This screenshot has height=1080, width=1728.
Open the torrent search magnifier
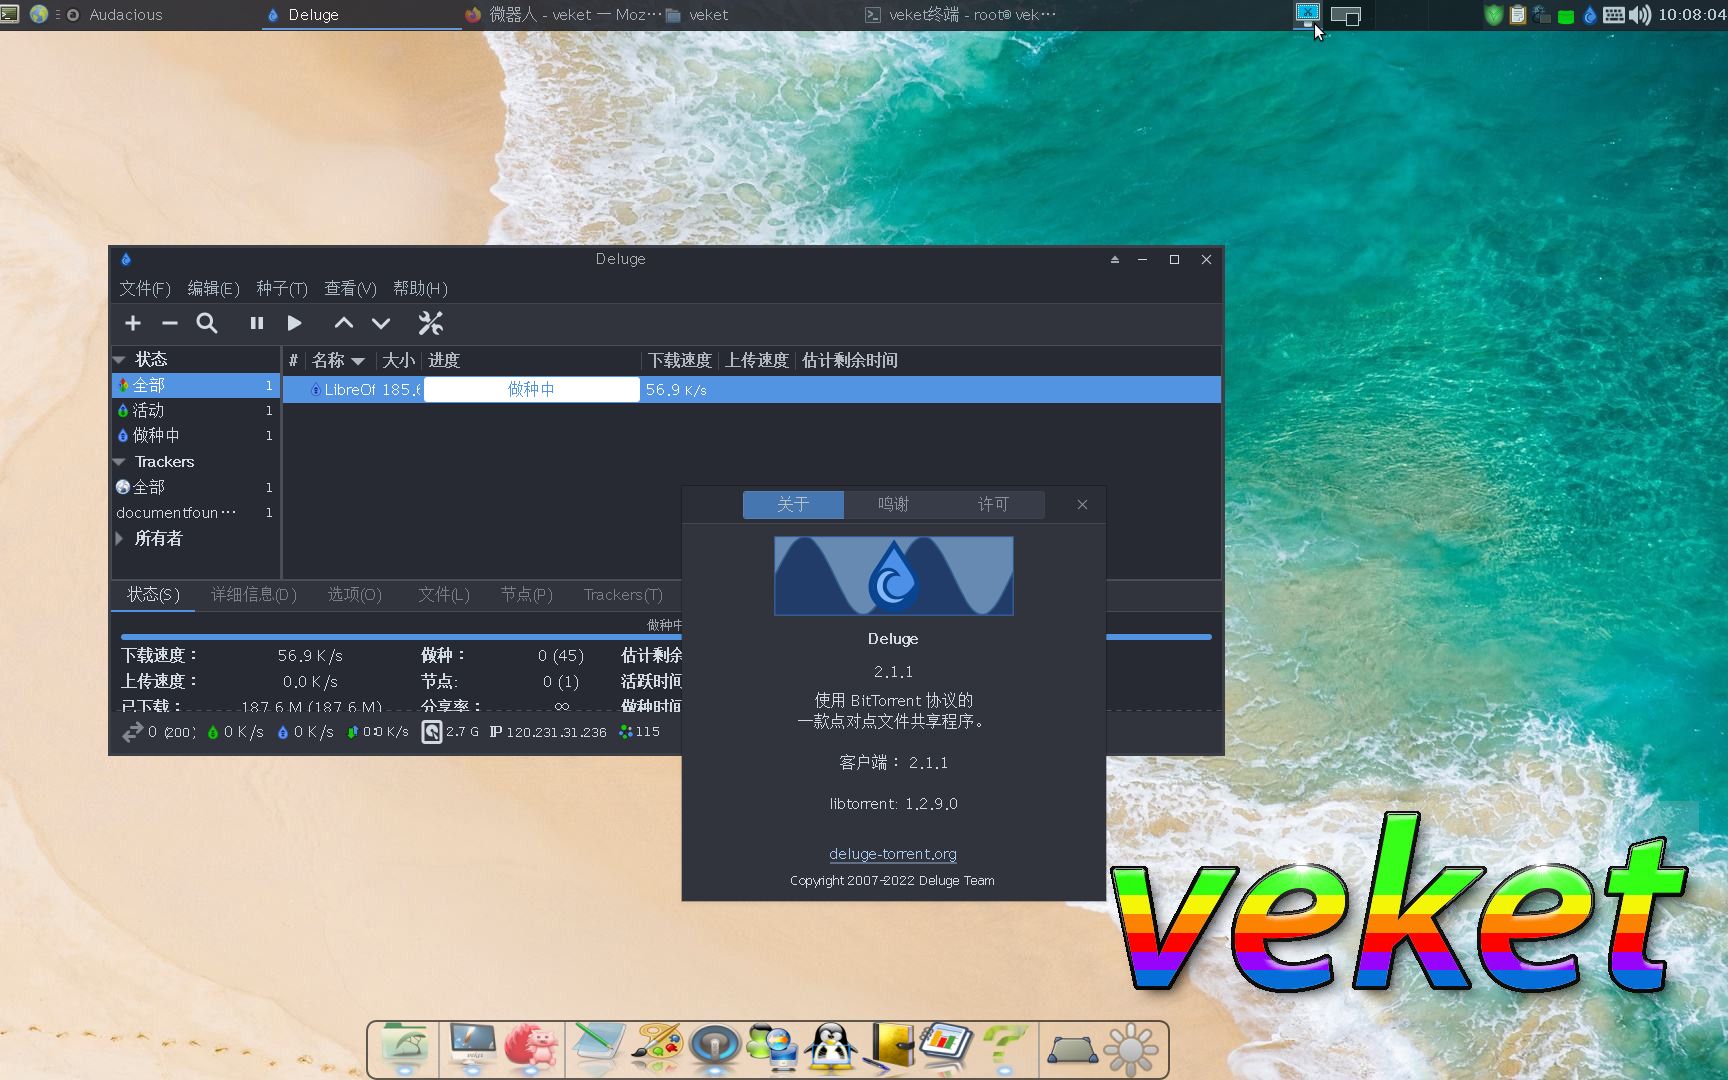tap(207, 323)
